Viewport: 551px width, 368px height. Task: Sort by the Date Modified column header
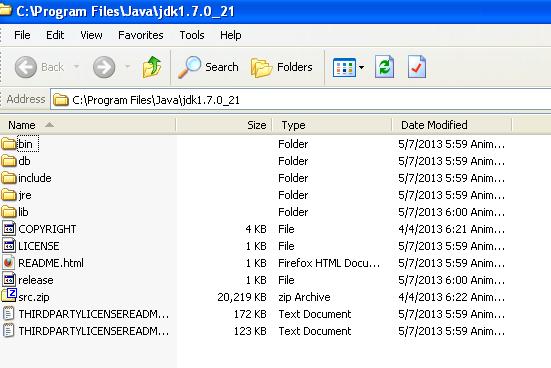coord(452,125)
